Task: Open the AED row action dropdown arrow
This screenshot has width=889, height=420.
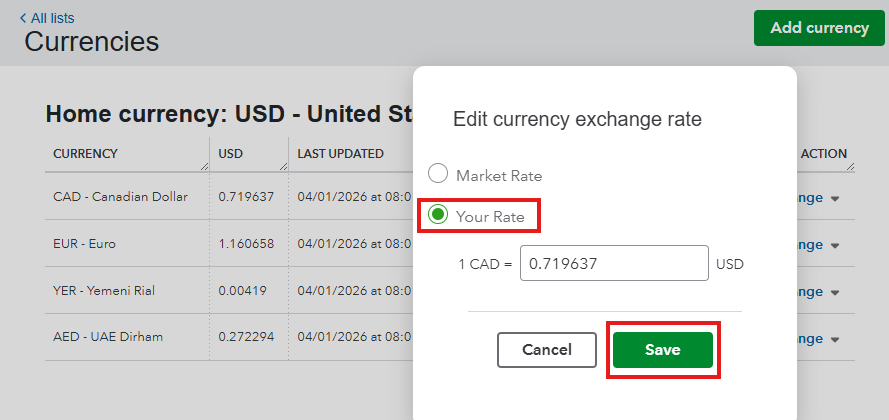Action: pyautogui.click(x=835, y=338)
